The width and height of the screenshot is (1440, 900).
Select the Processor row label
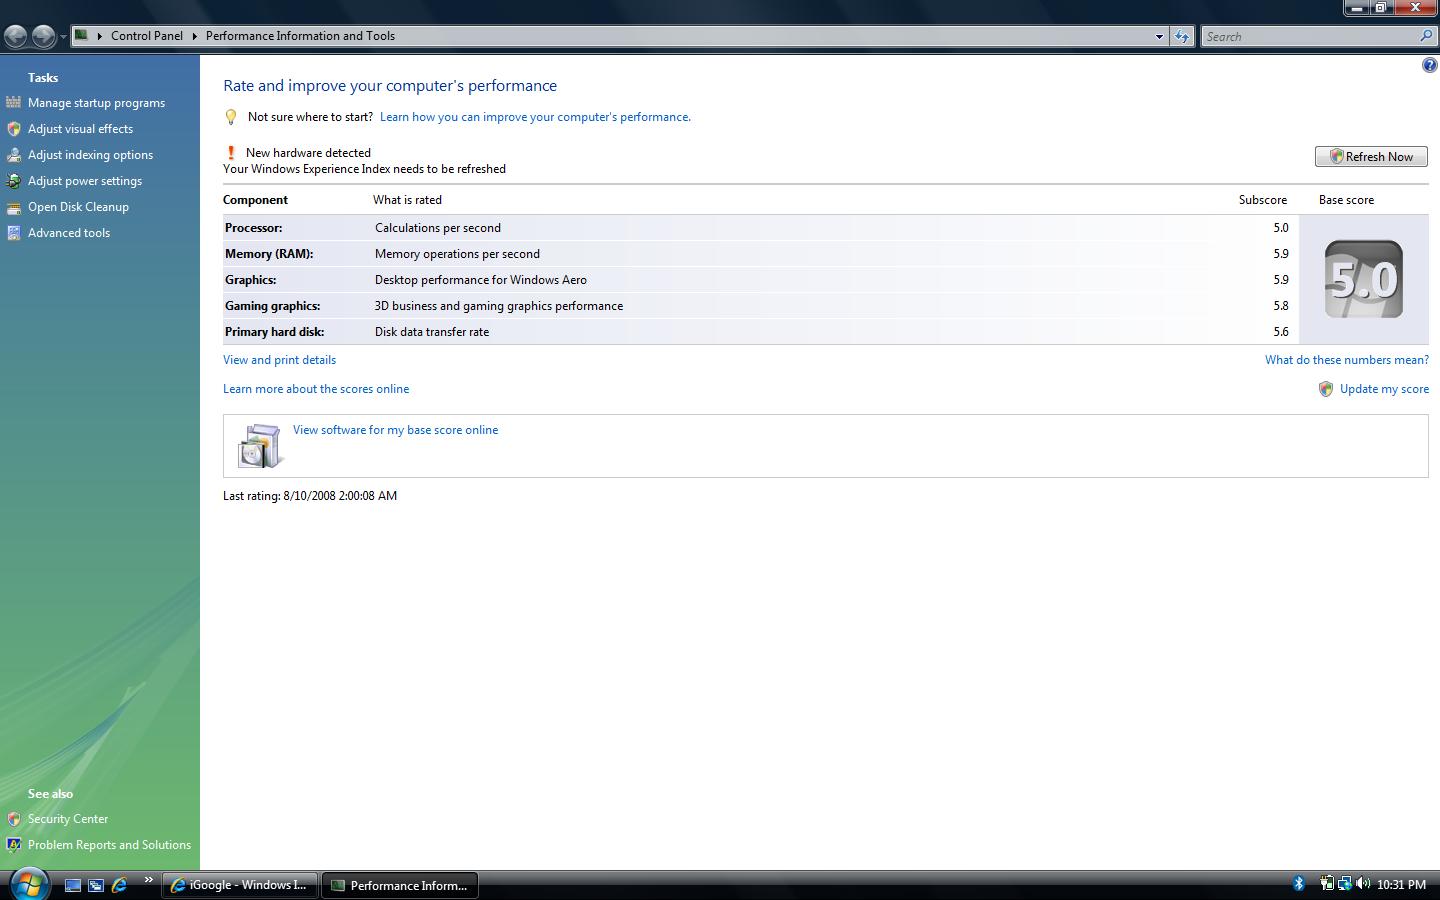click(x=254, y=228)
